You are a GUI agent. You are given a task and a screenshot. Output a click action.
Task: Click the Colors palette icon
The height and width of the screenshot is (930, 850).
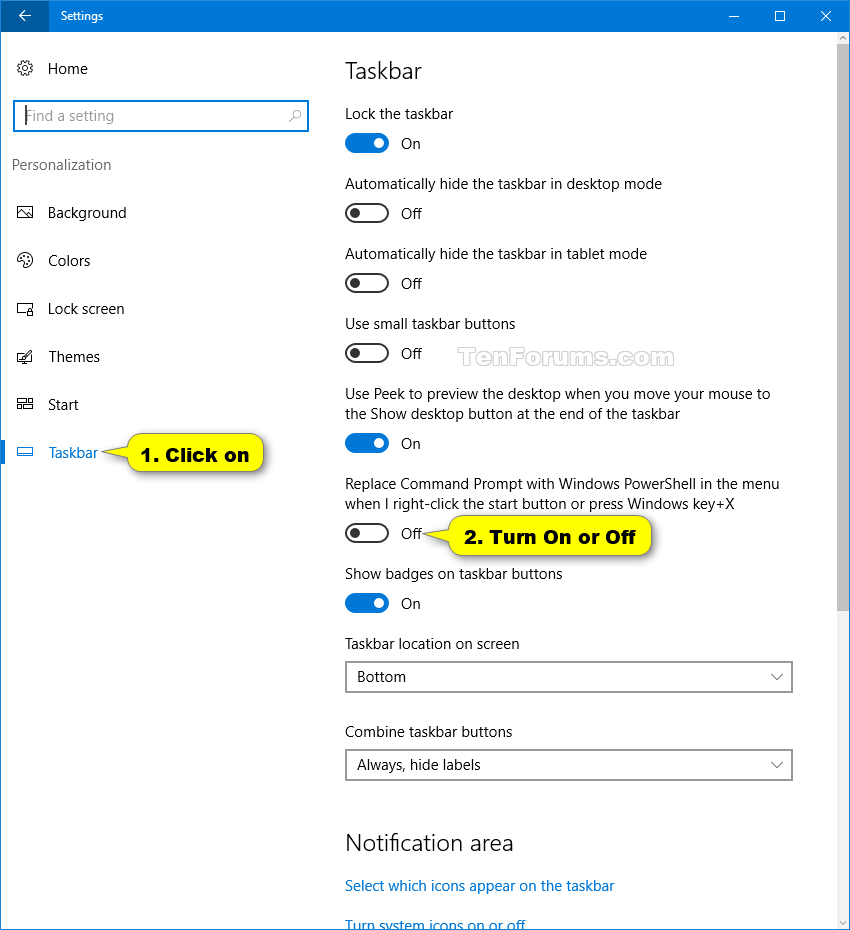coord(25,260)
